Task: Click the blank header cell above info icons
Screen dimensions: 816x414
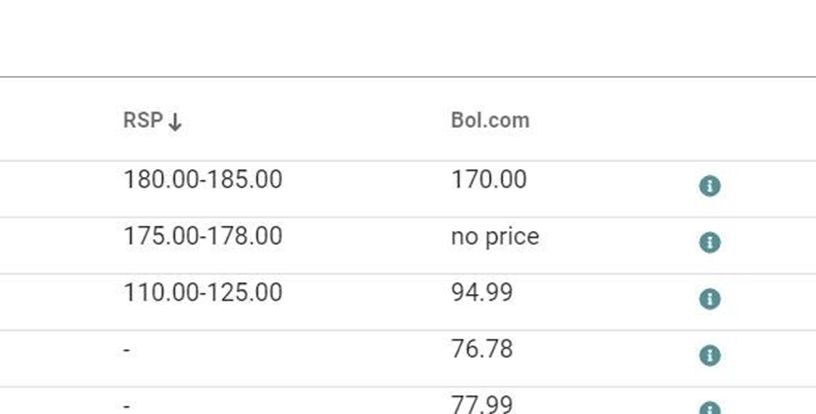Action: point(709,121)
